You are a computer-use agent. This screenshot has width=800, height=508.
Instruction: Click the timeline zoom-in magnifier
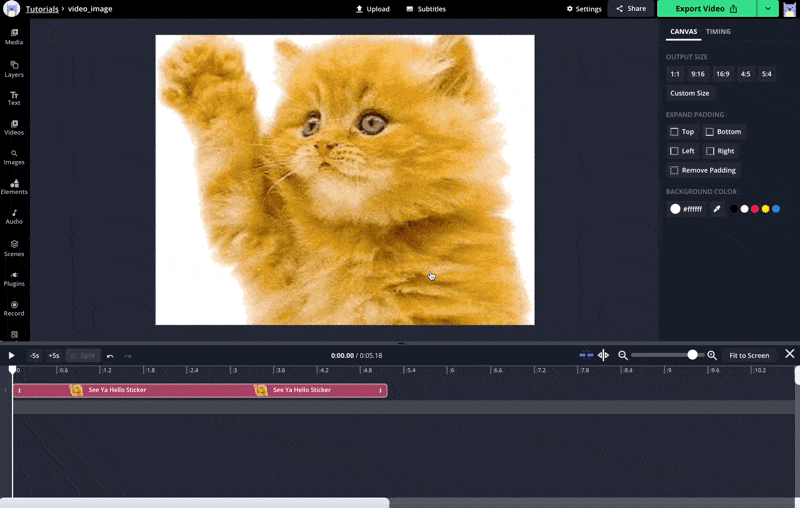click(712, 355)
